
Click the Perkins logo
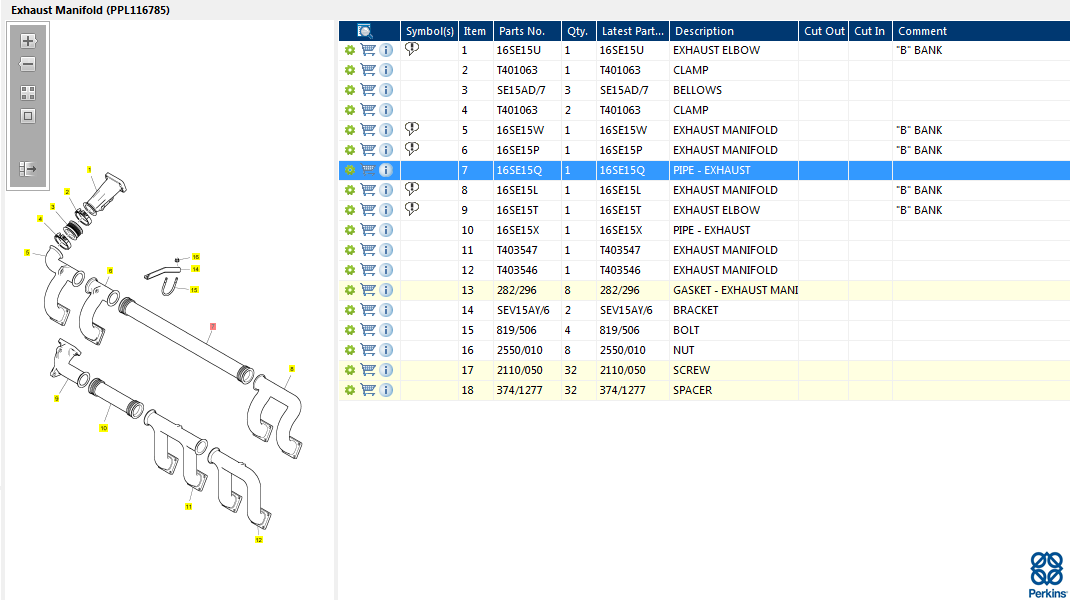pos(1047,575)
